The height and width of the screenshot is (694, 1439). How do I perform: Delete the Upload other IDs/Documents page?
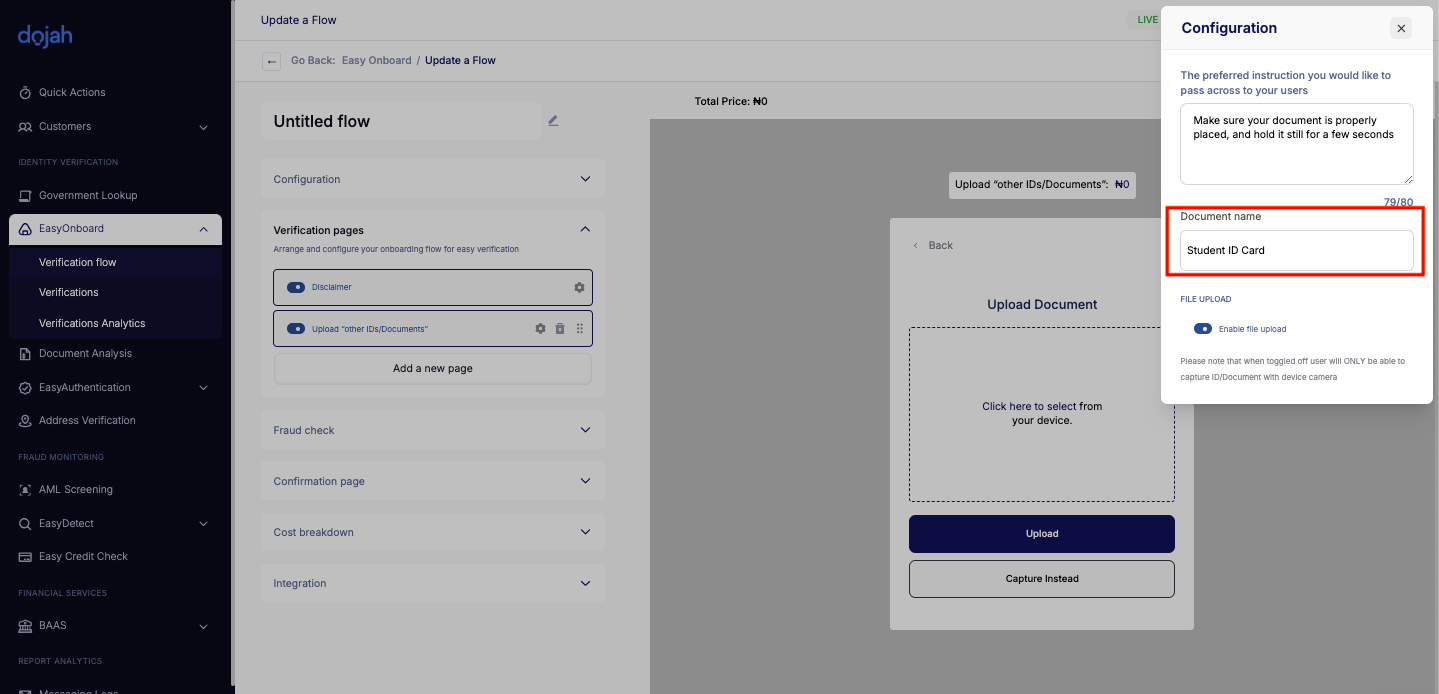point(560,329)
